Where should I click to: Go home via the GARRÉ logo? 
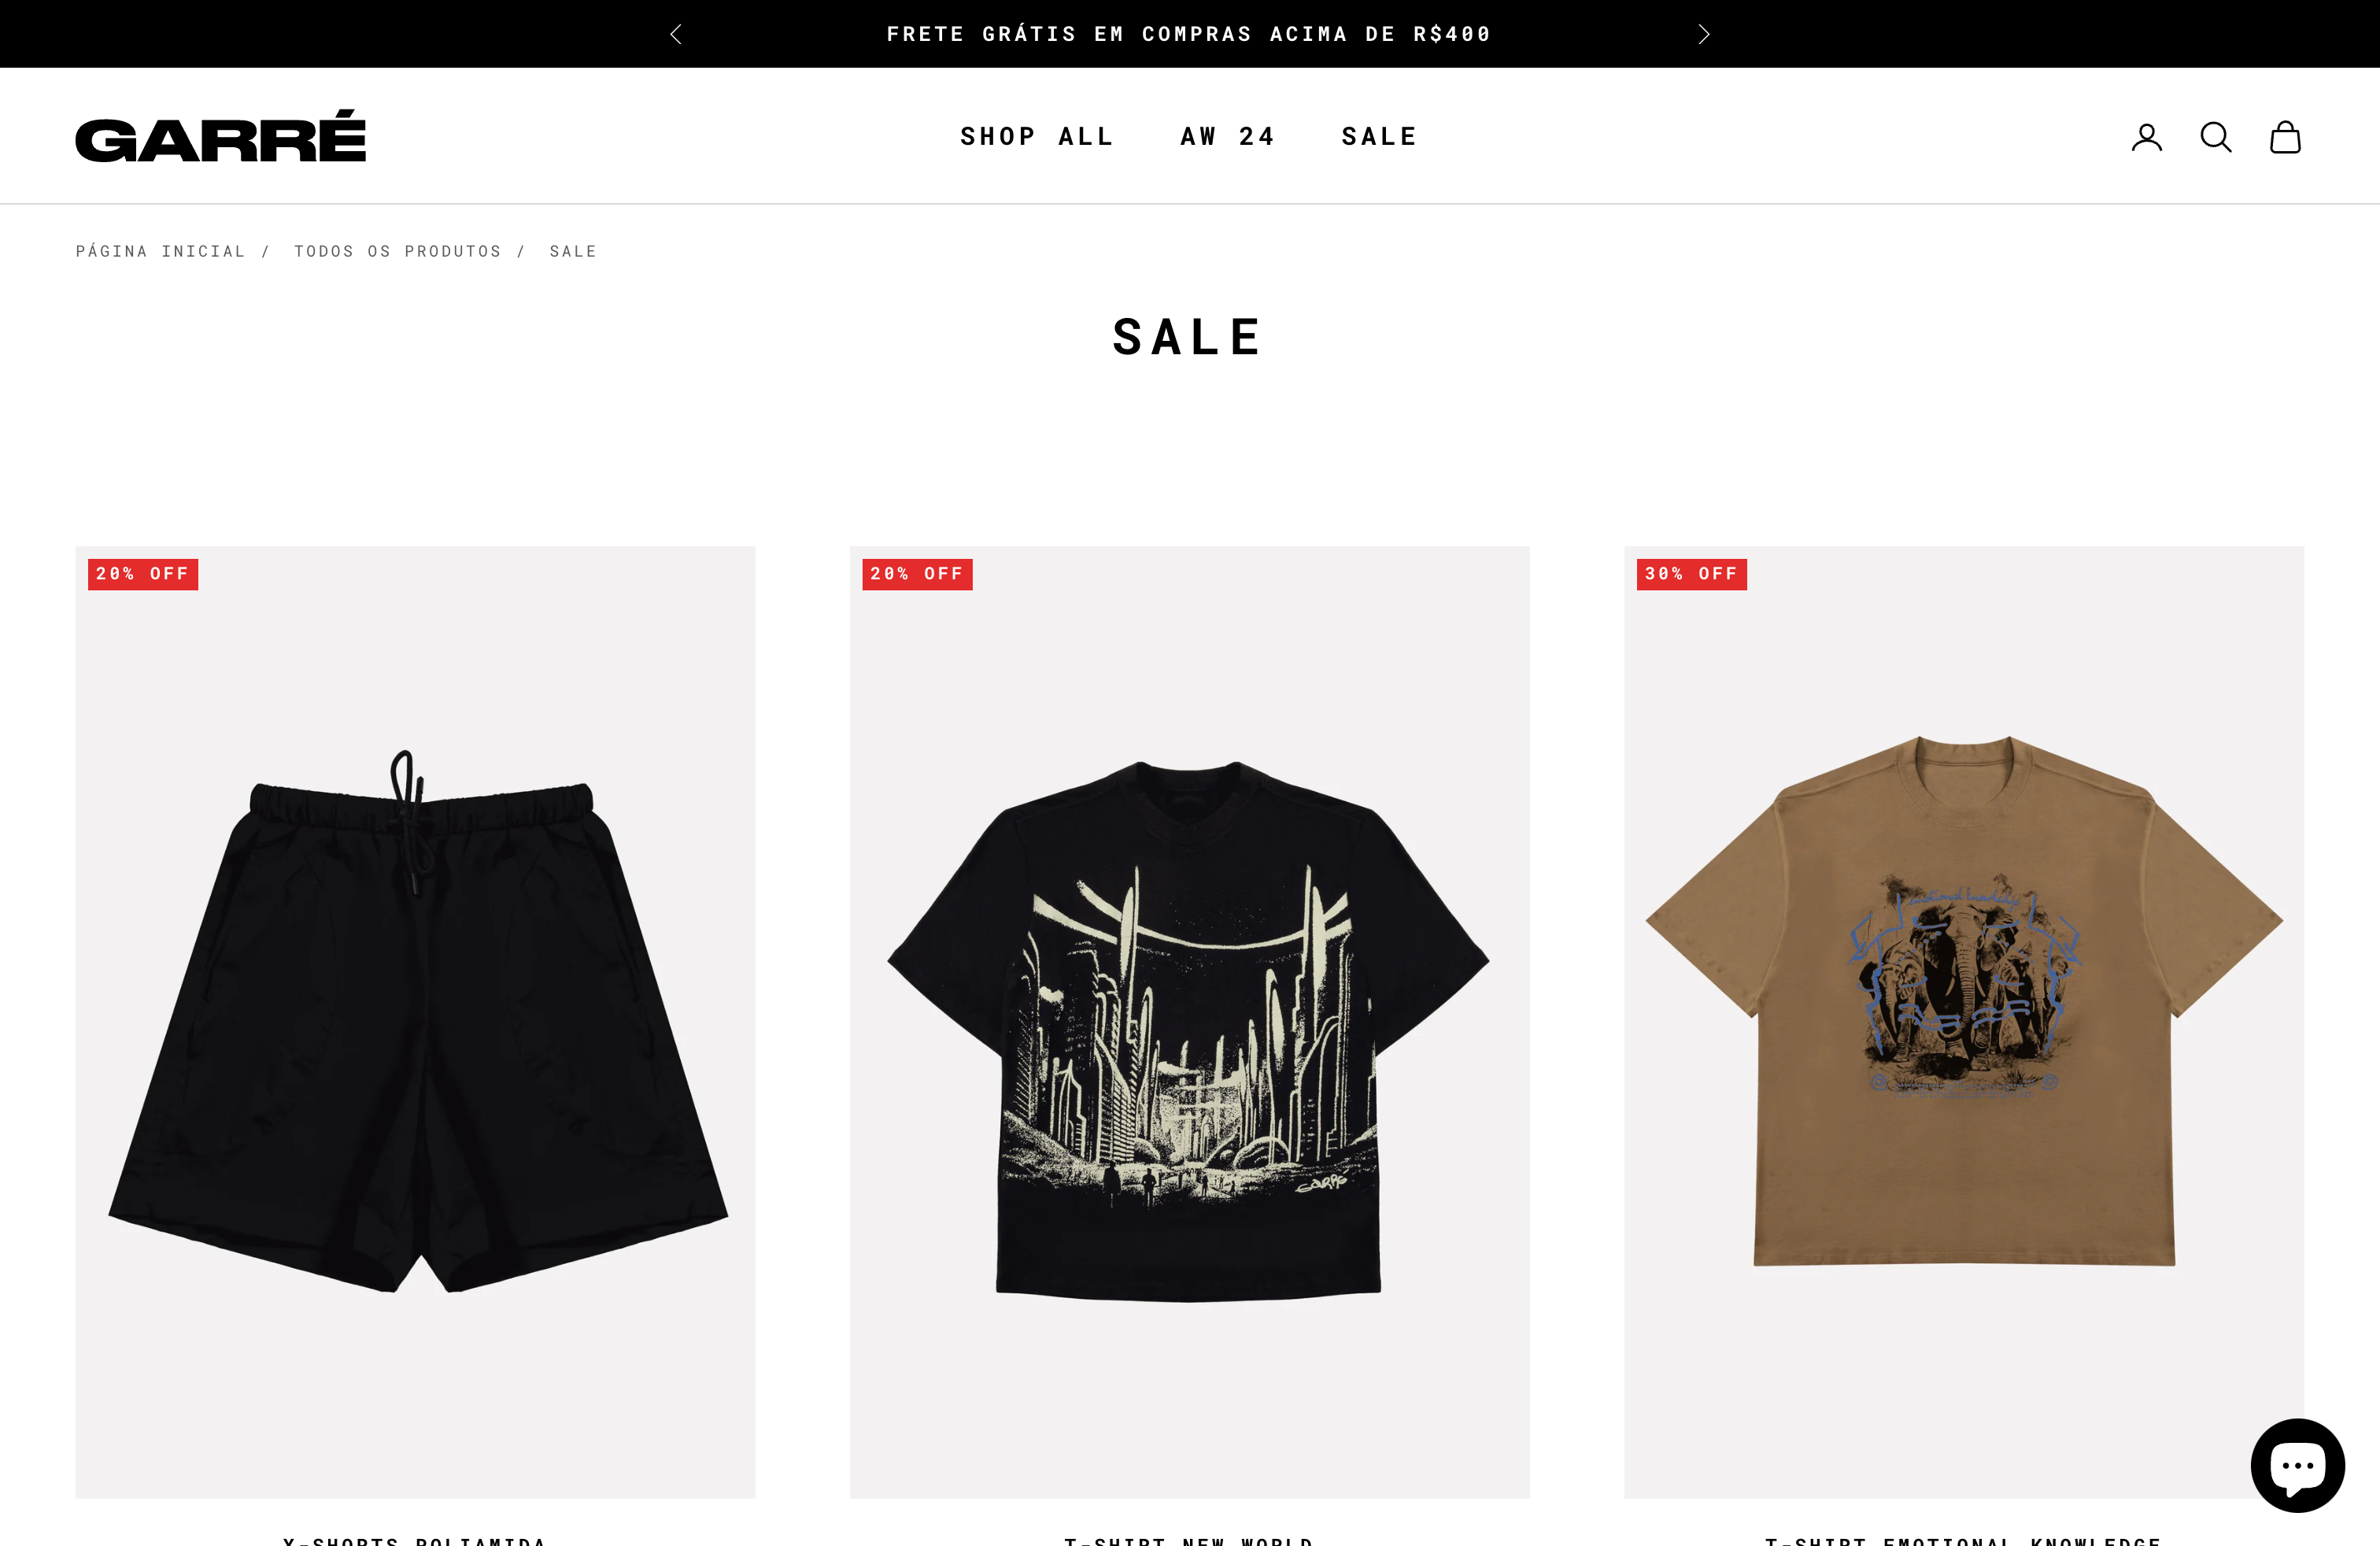[221, 136]
